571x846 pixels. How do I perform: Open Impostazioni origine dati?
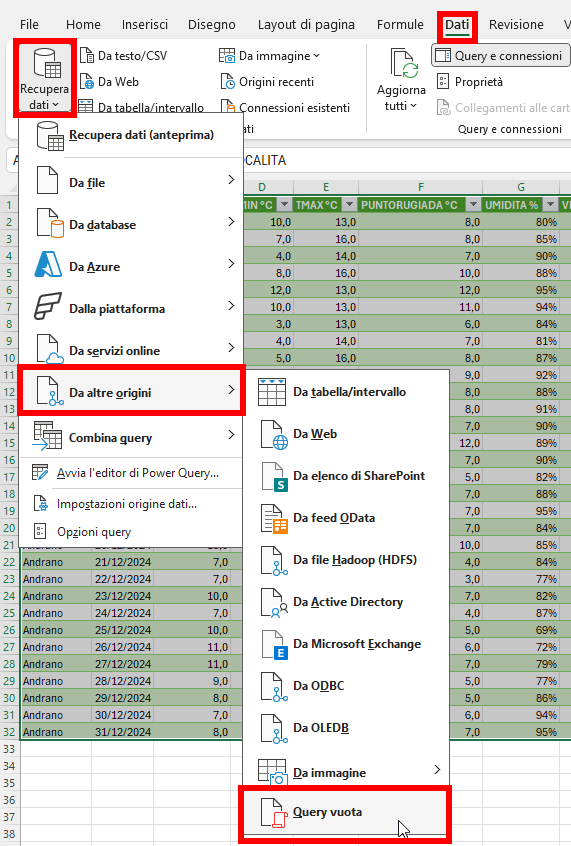pyautogui.click(x=131, y=504)
